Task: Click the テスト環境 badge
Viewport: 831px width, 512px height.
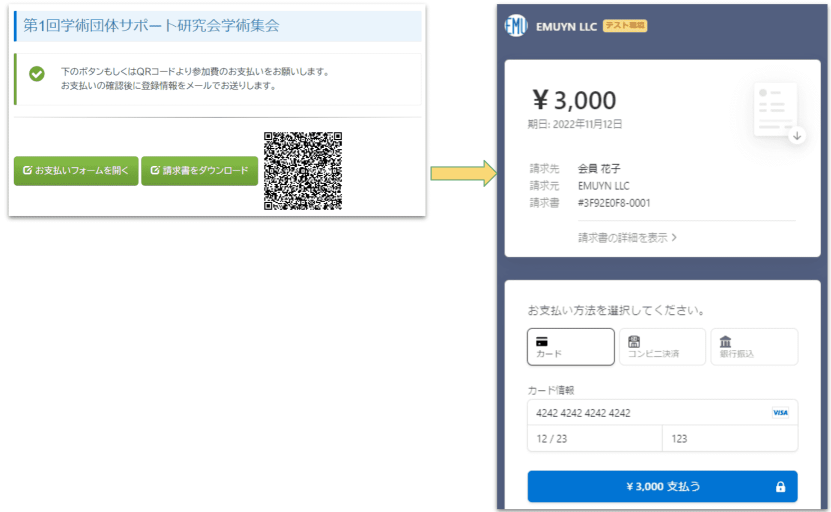Action: [x=625, y=25]
